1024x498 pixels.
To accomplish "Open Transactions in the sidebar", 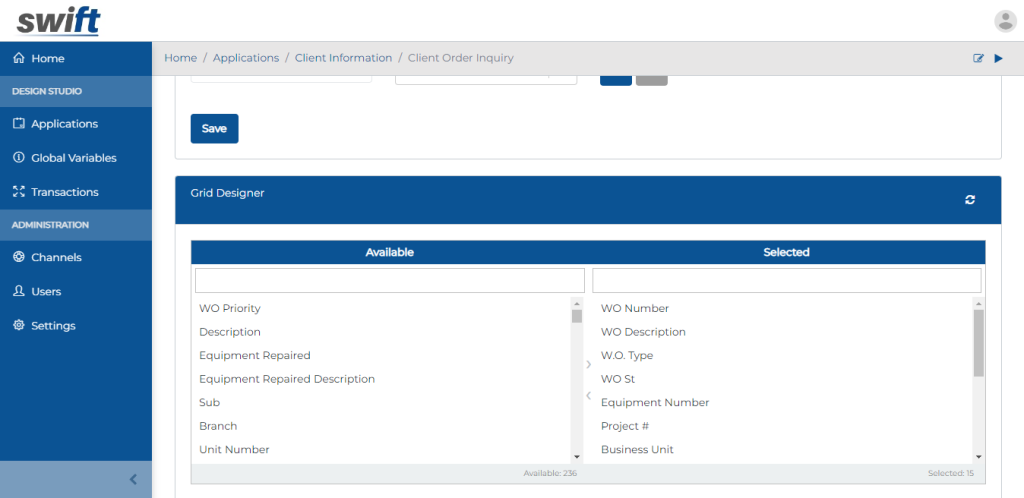I will [64, 192].
